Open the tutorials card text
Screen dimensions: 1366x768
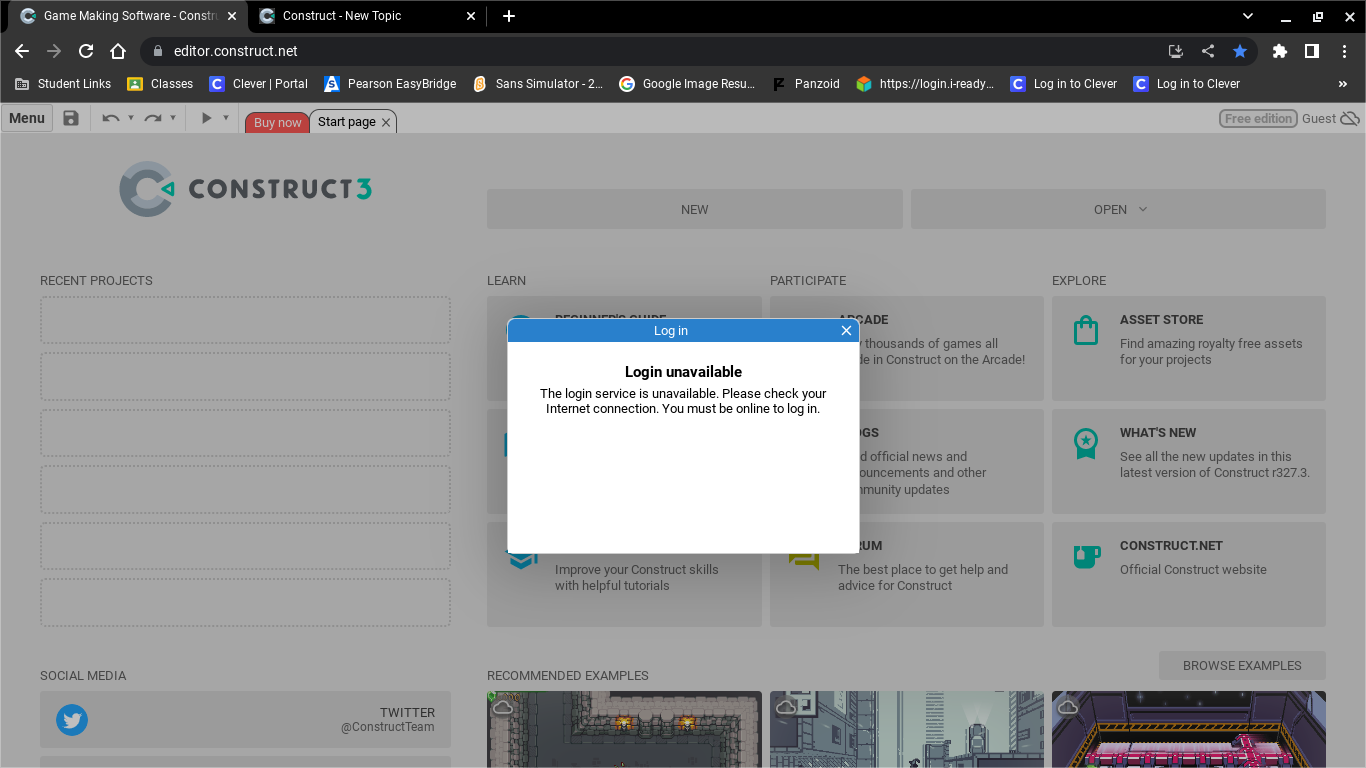(636, 578)
